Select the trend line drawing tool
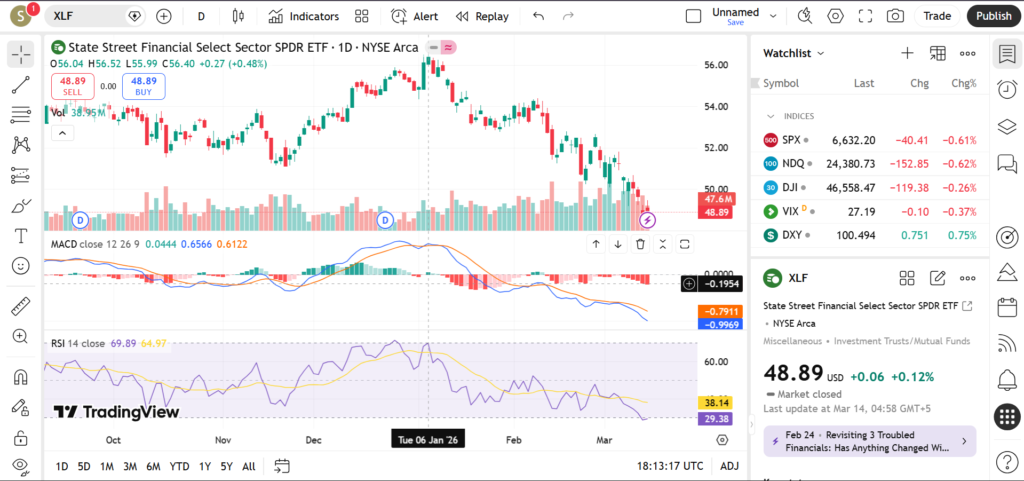1024x481 pixels. pyautogui.click(x=20, y=85)
